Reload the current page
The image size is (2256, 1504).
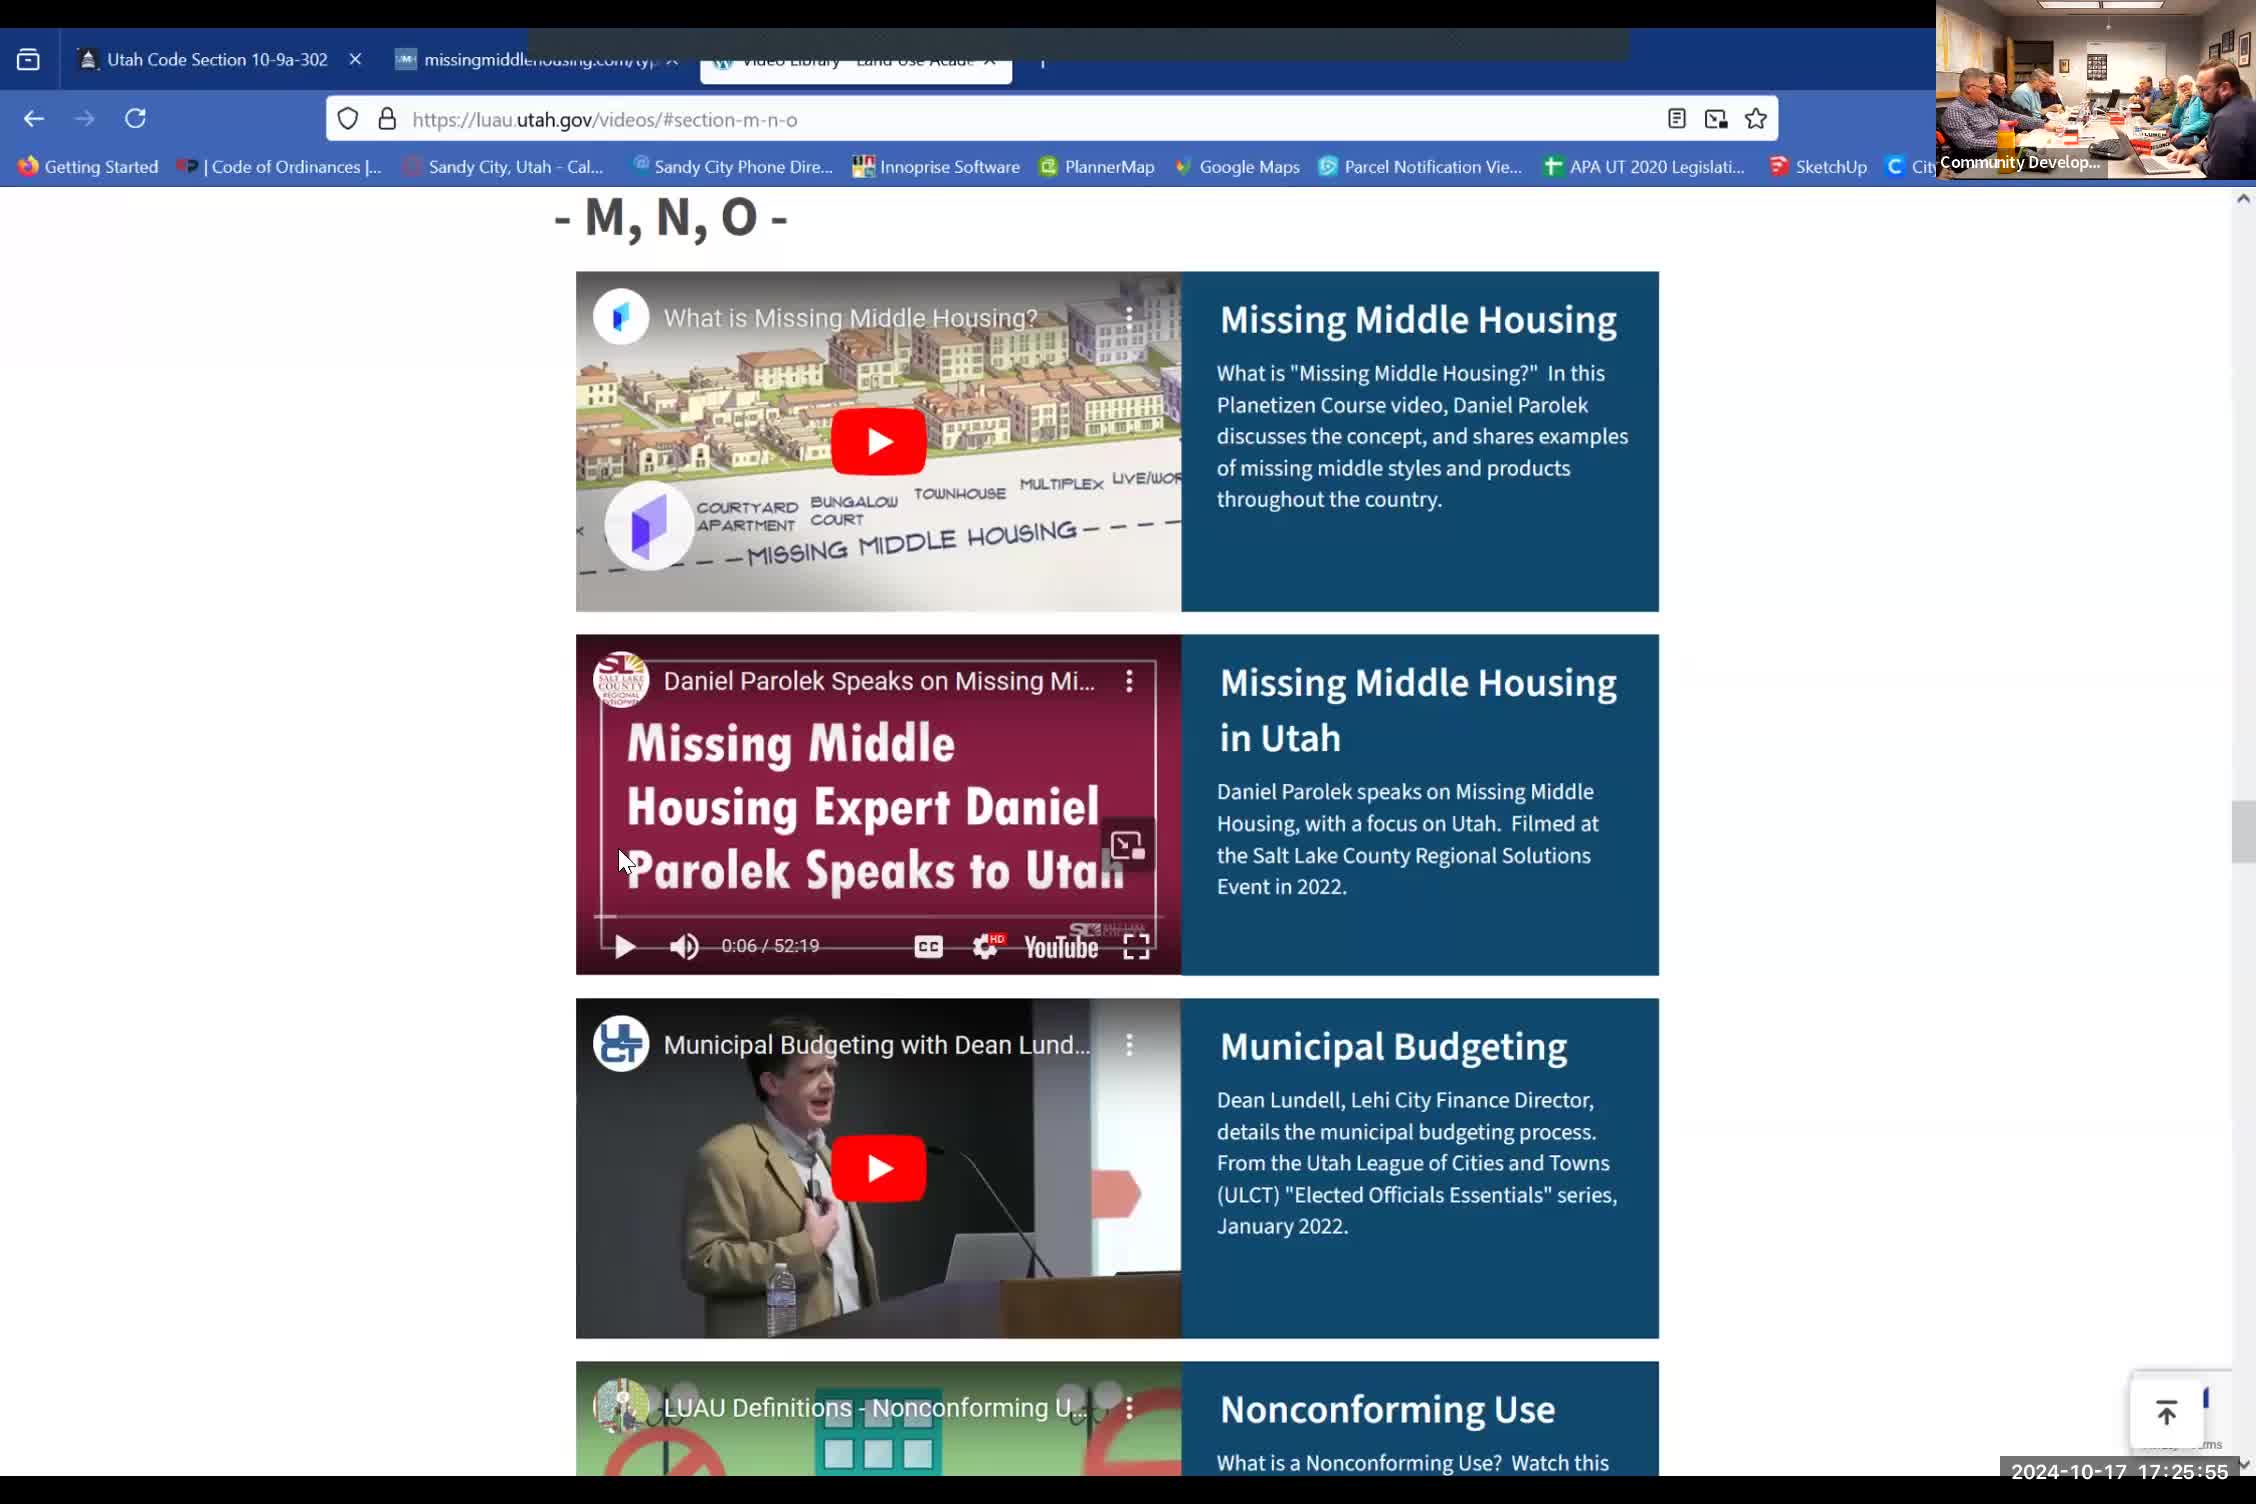click(x=135, y=119)
